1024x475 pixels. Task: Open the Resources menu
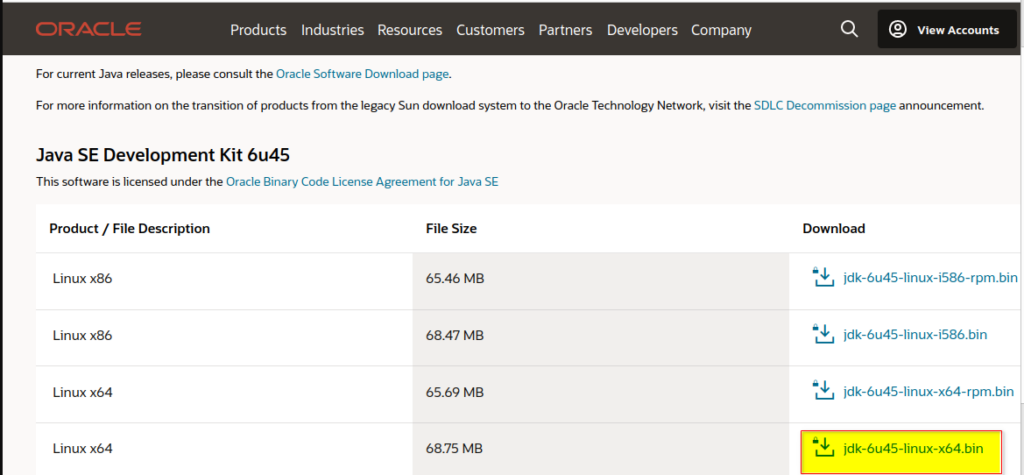point(409,30)
